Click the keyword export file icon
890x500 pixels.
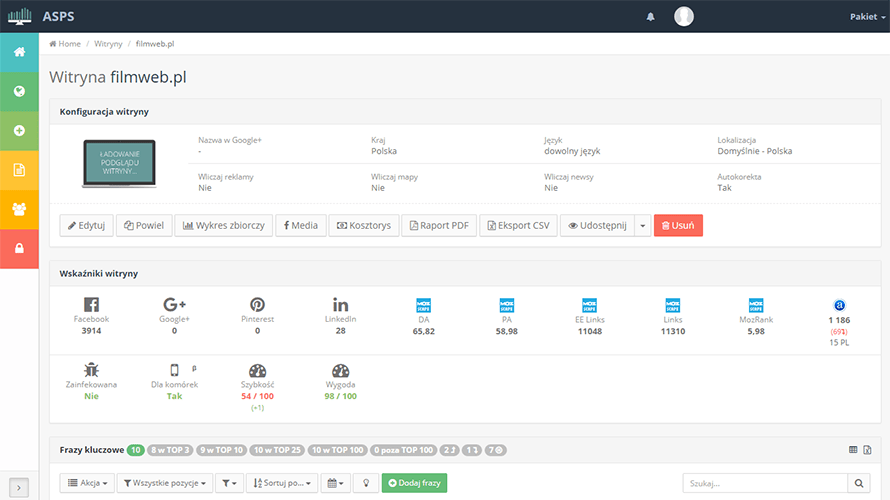[x=867, y=450]
